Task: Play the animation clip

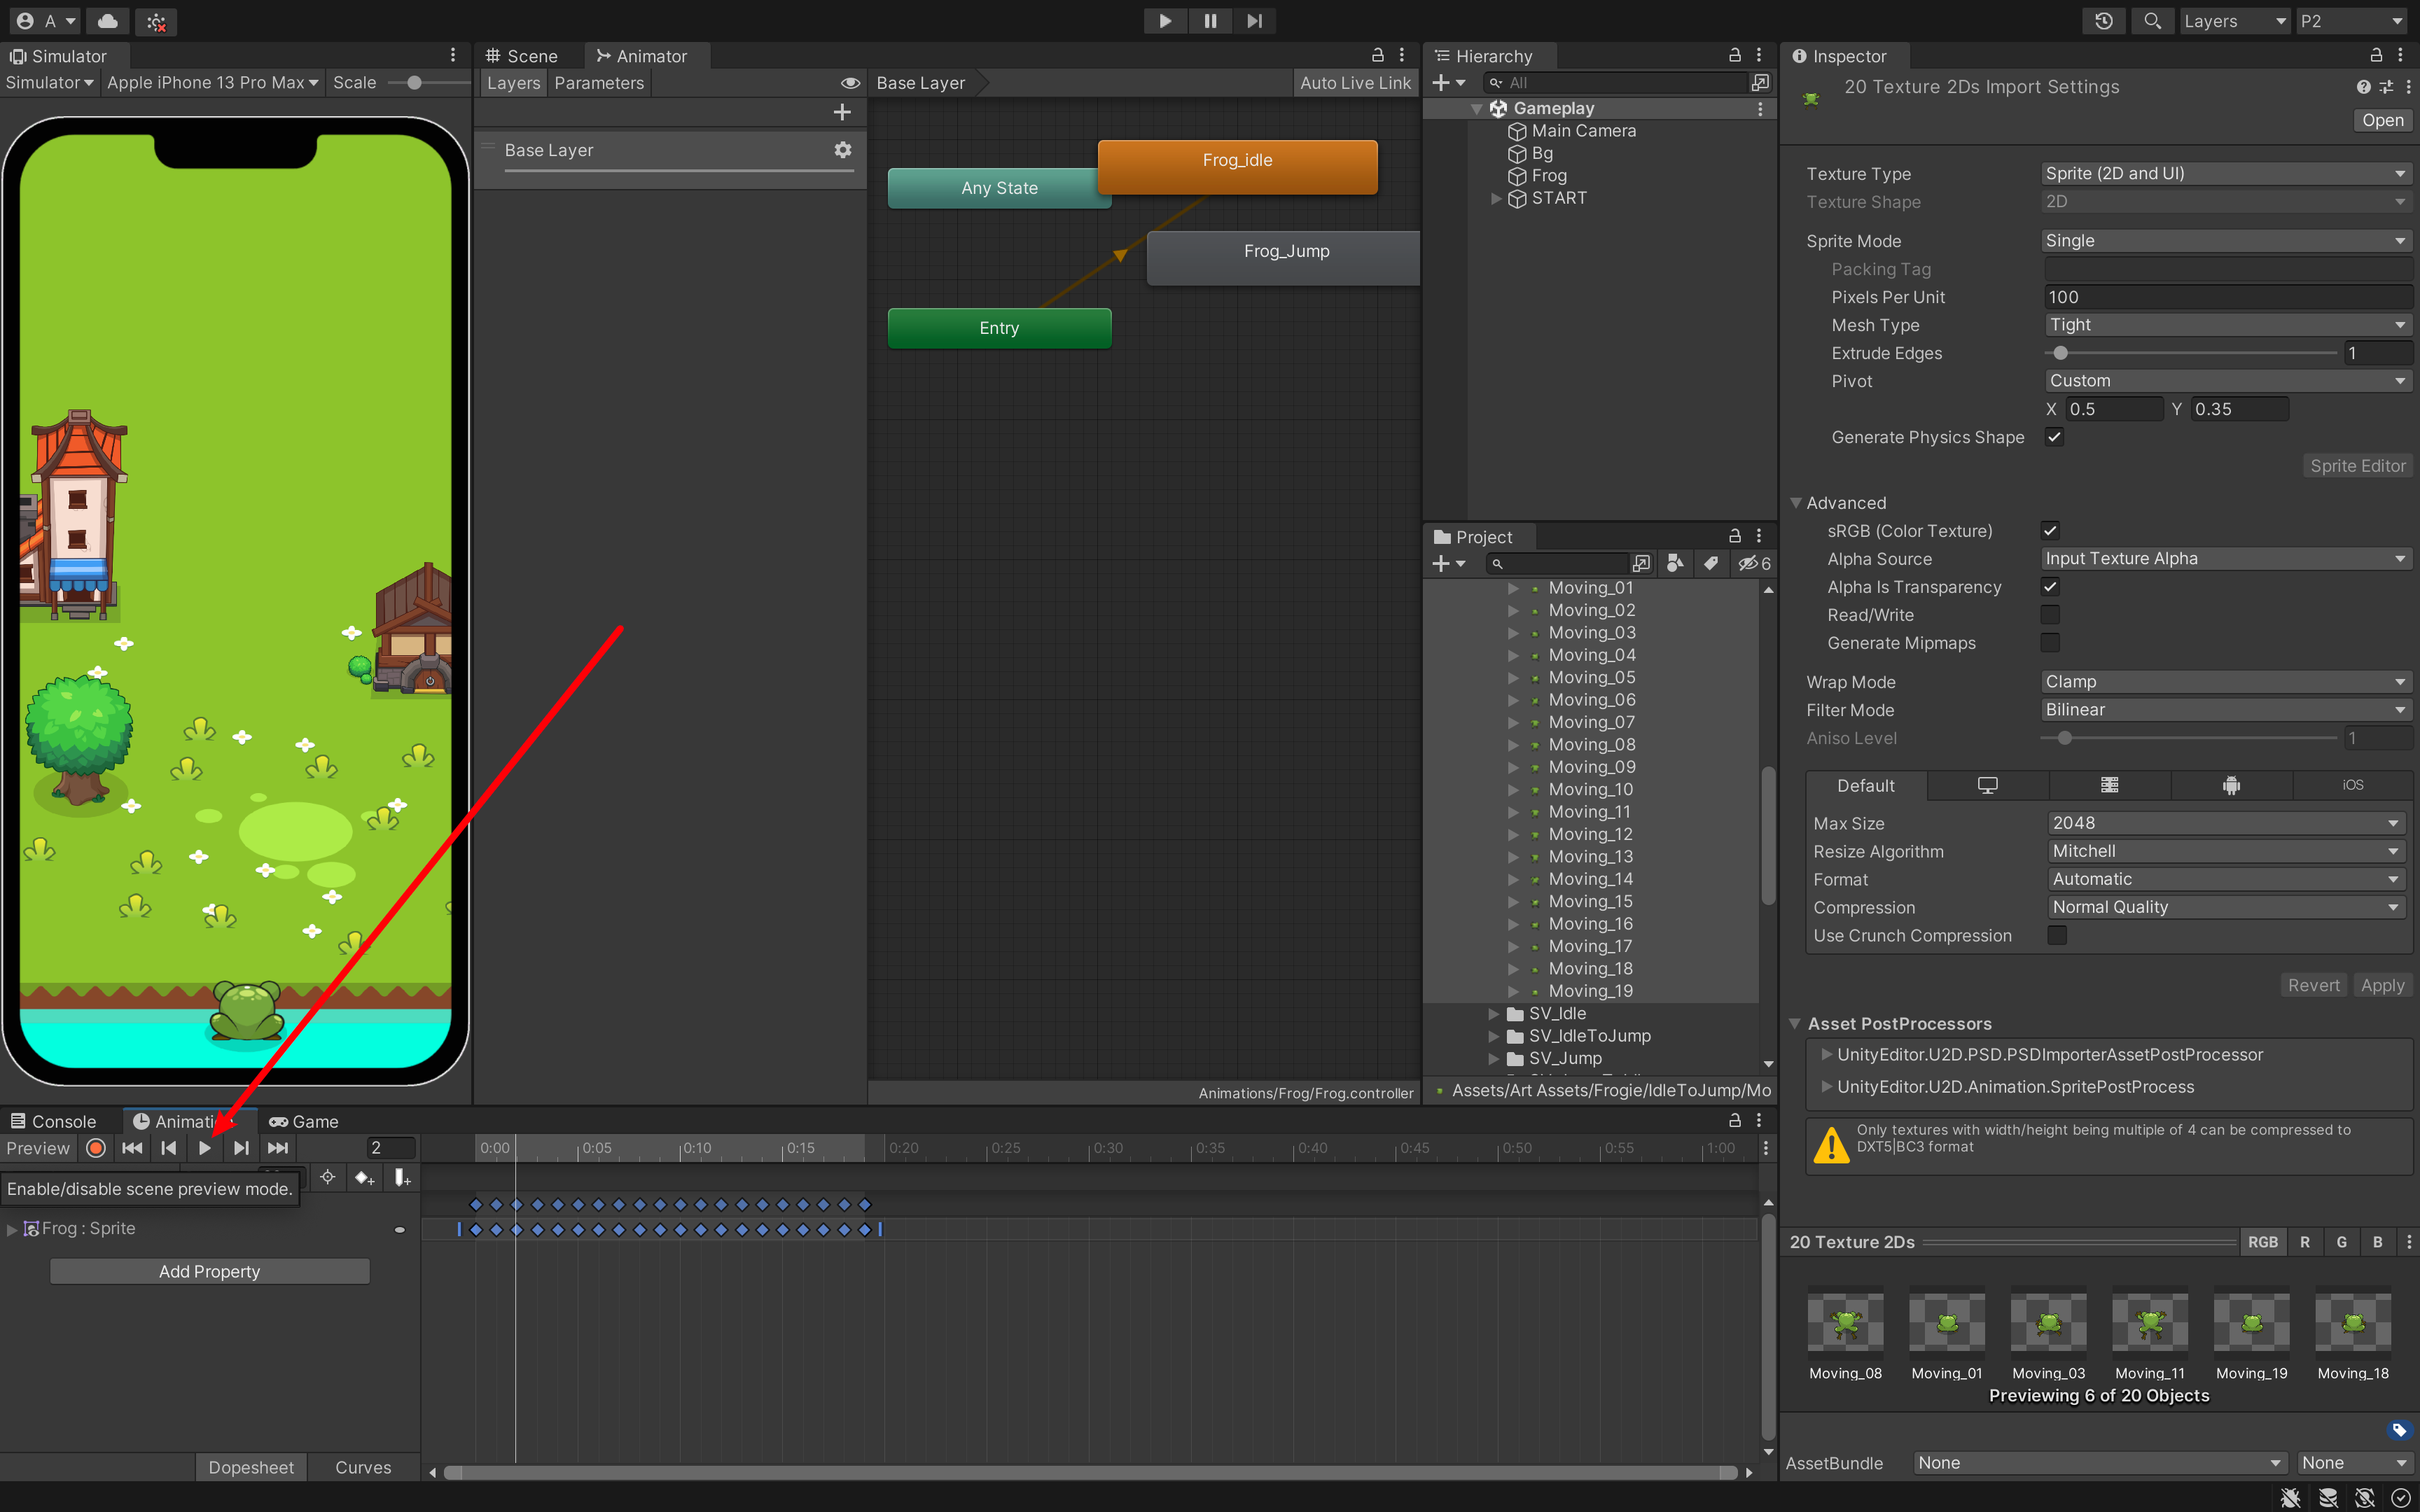Action: 205,1148
